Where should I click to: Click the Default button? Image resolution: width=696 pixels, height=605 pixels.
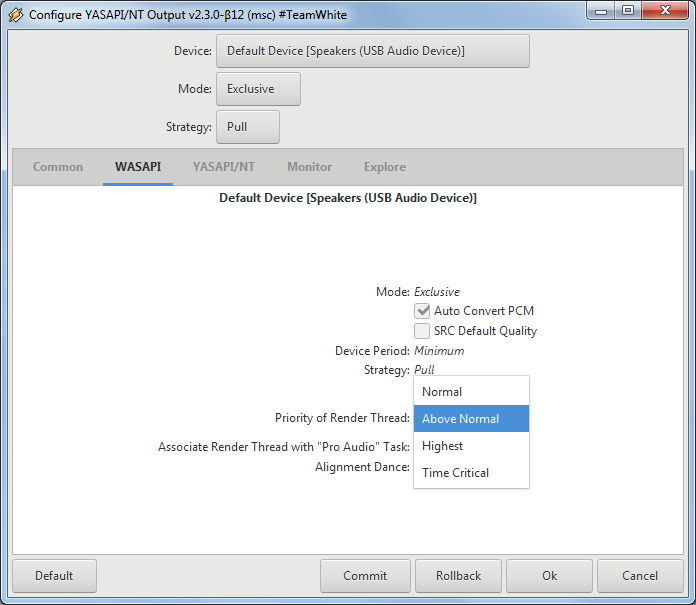(x=54, y=576)
